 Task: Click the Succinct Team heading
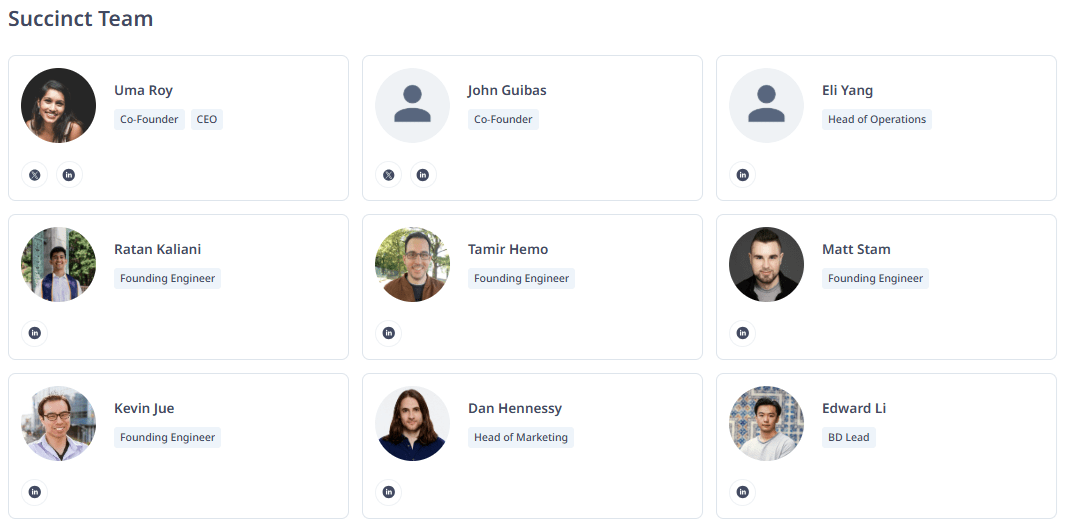pyautogui.click(x=80, y=18)
